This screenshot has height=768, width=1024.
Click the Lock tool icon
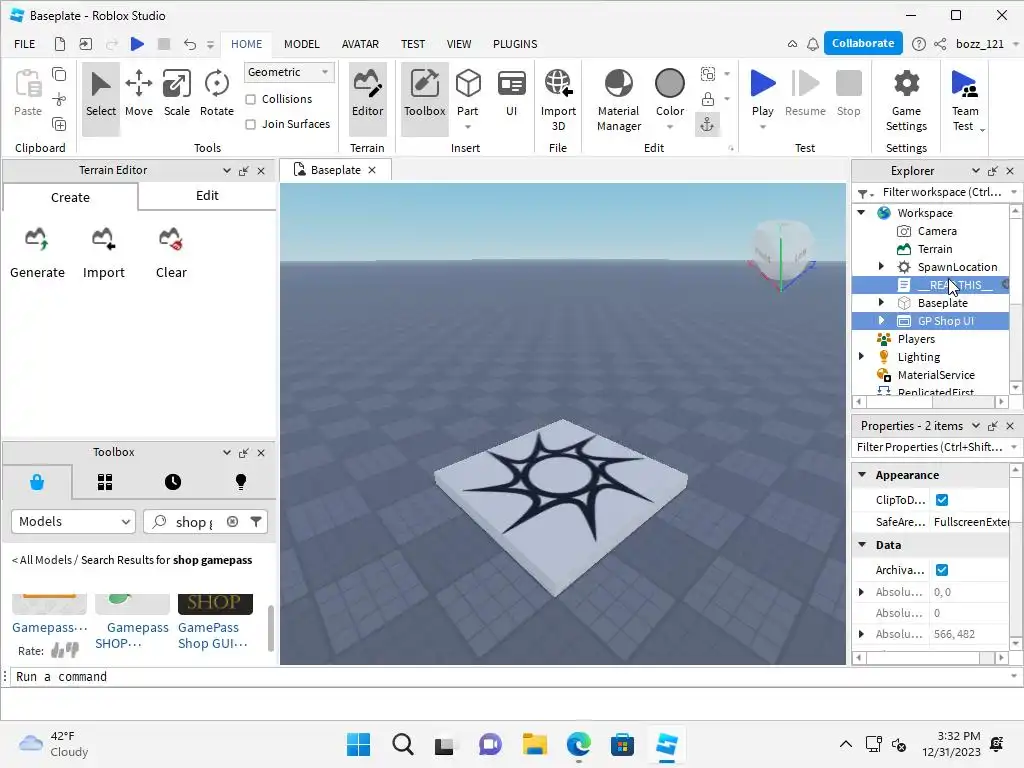(707, 99)
